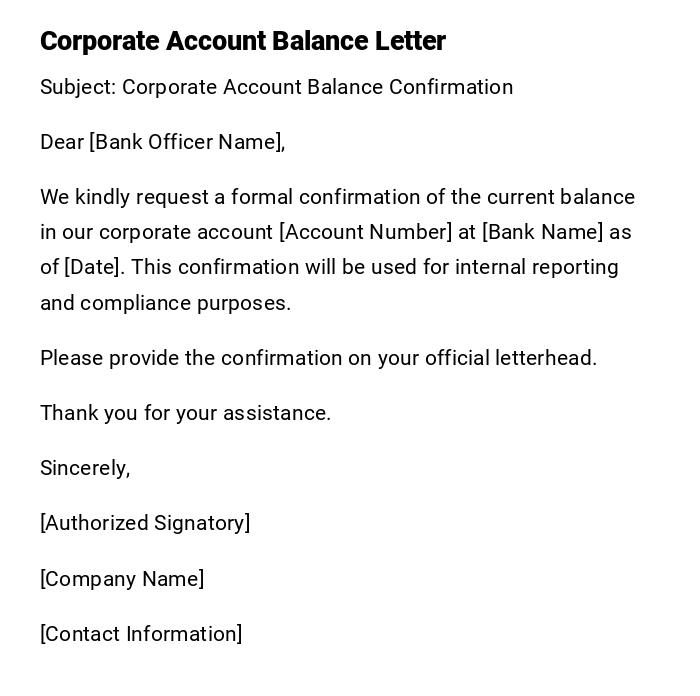The height and width of the screenshot is (696, 700).
Task: Click the word "Subject:" label
Action: pyautogui.click(x=78, y=87)
